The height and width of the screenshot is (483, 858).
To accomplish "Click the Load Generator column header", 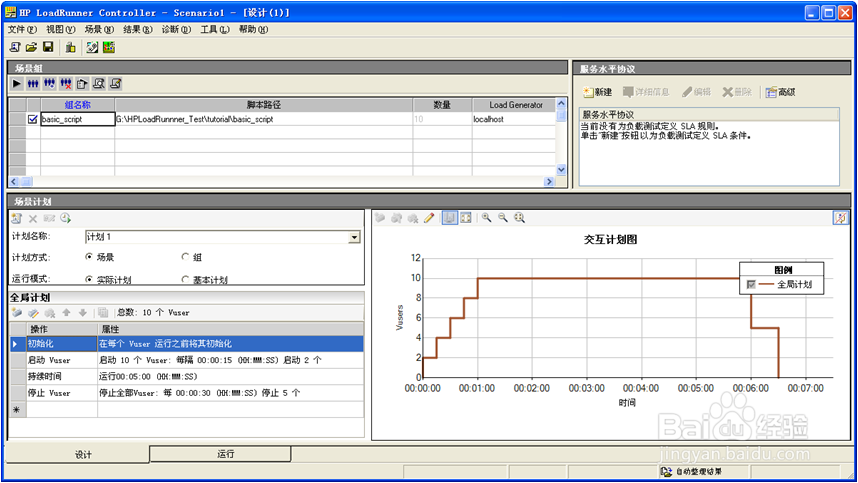I will [x=514, y=105].
